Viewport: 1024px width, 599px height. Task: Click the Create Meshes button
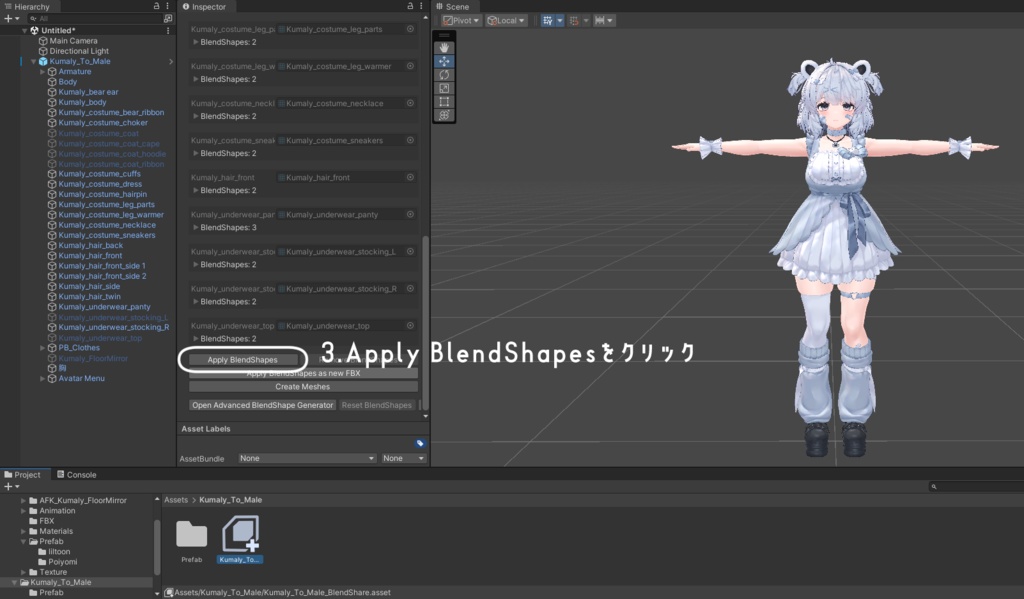point(303,386)
